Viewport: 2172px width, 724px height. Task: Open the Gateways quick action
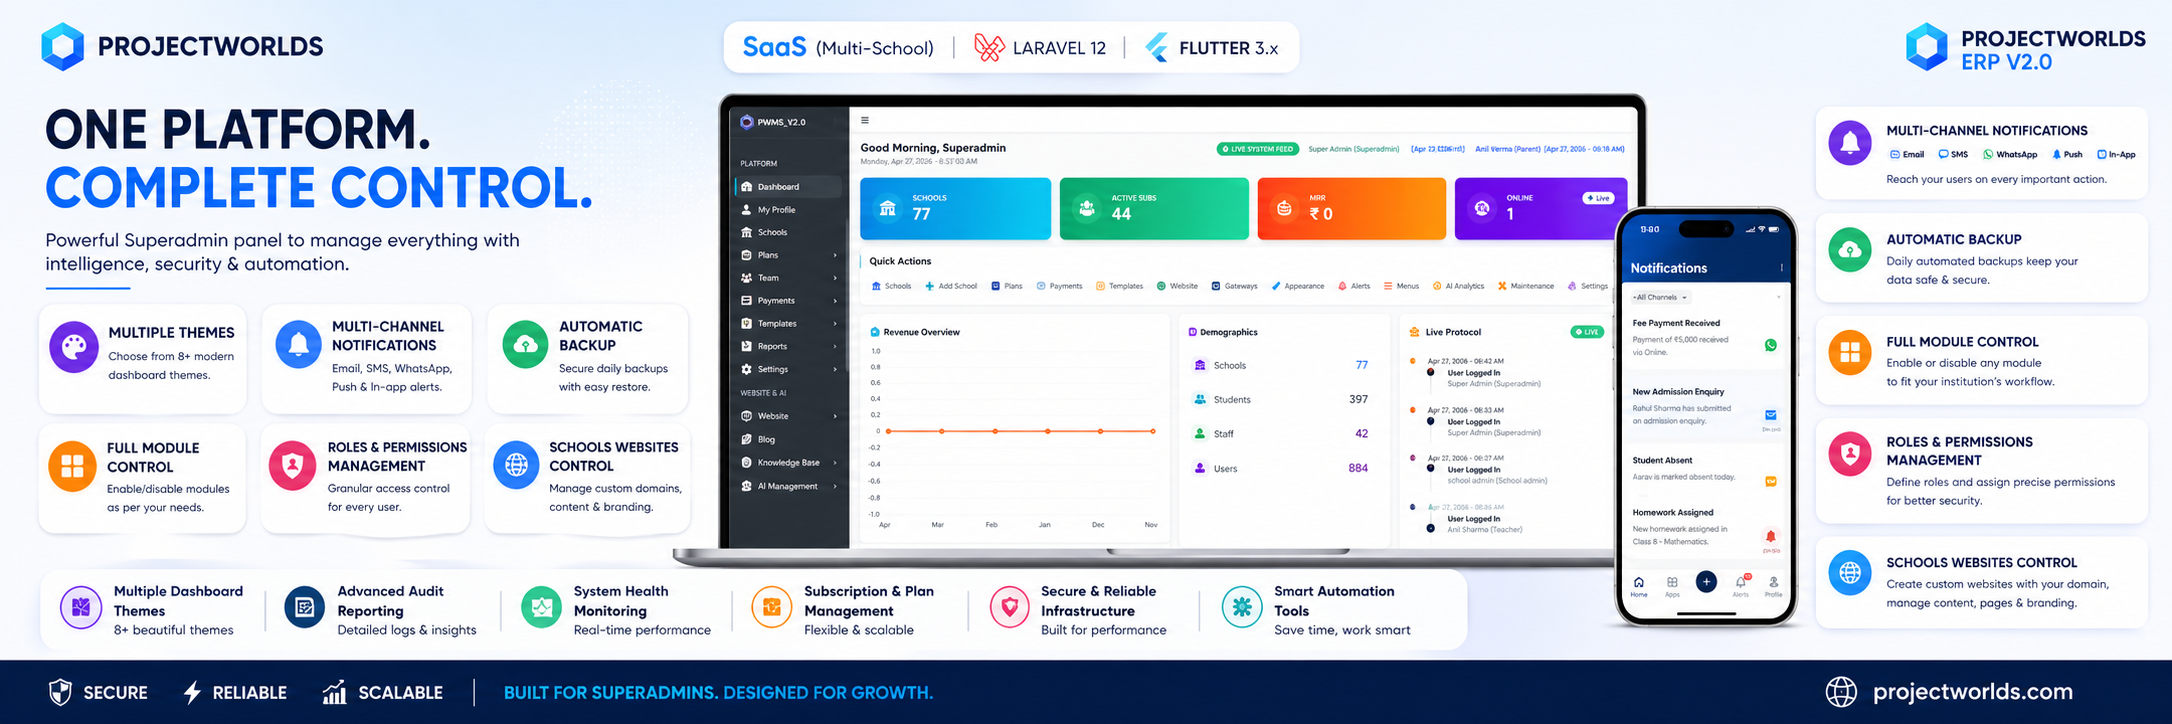pyautogui.click(x=1235, y=286)
